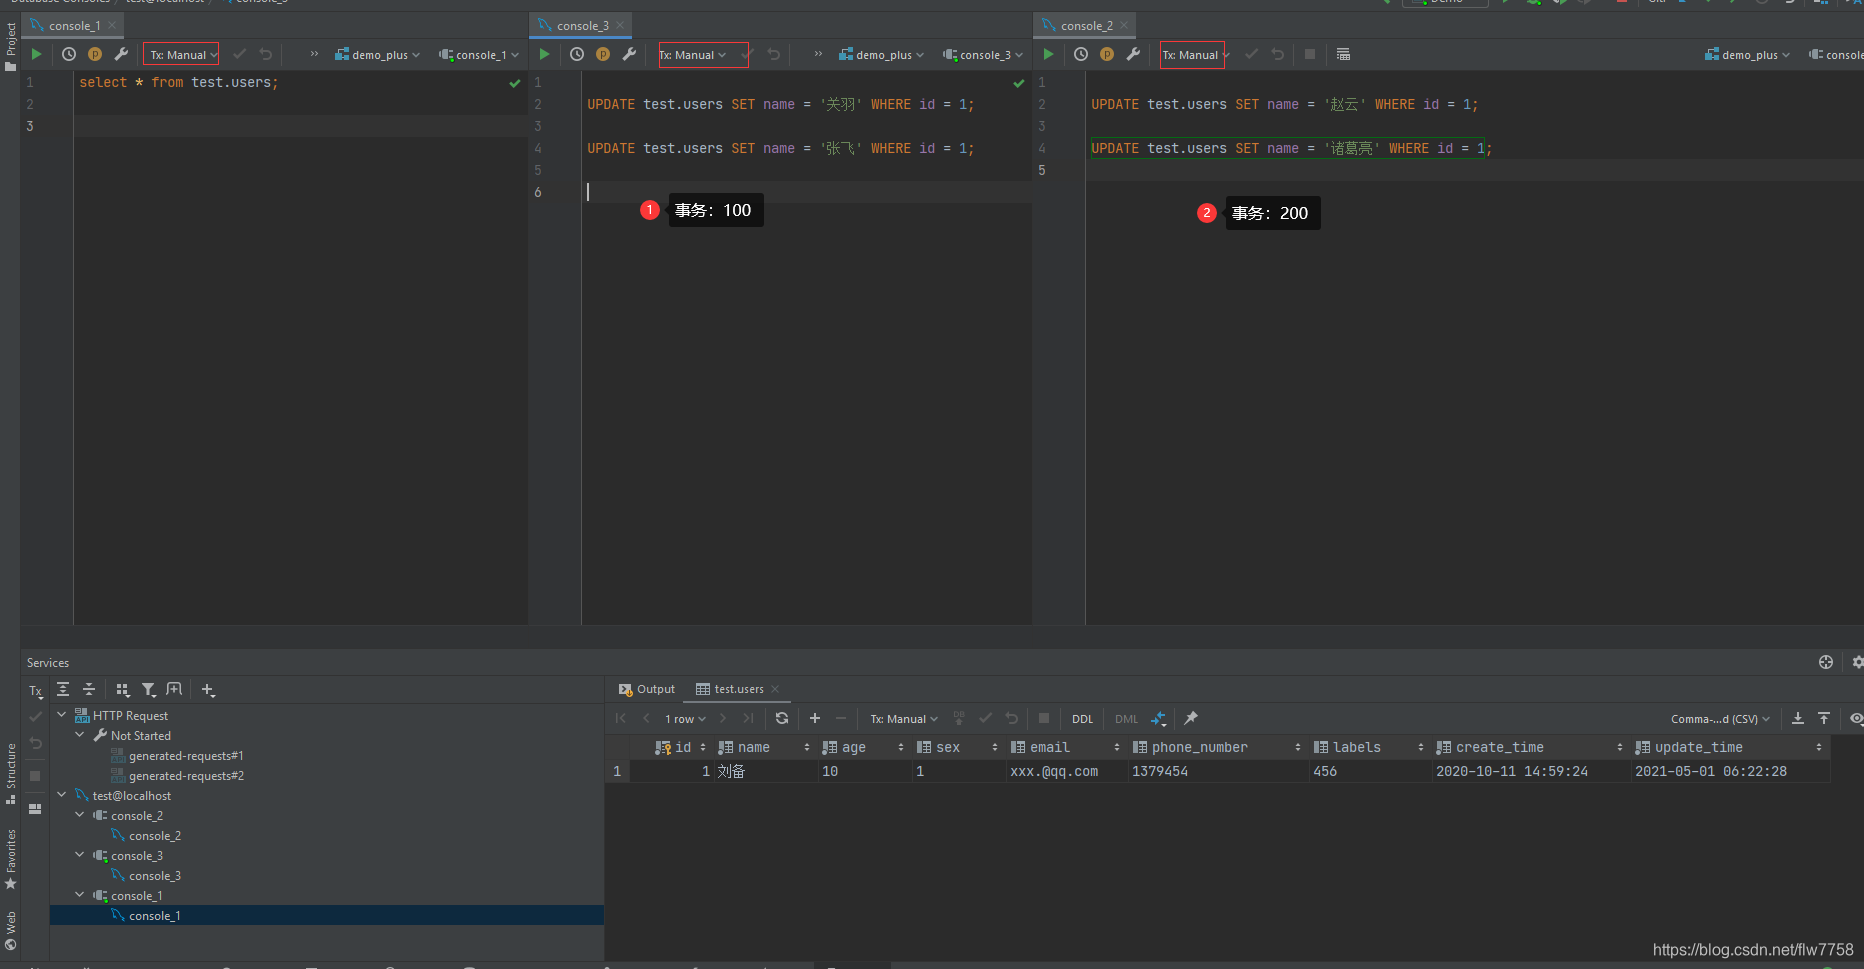Export the result data with download icon
Viewport: 1864px width, 969px height.
click(1798, 718)
